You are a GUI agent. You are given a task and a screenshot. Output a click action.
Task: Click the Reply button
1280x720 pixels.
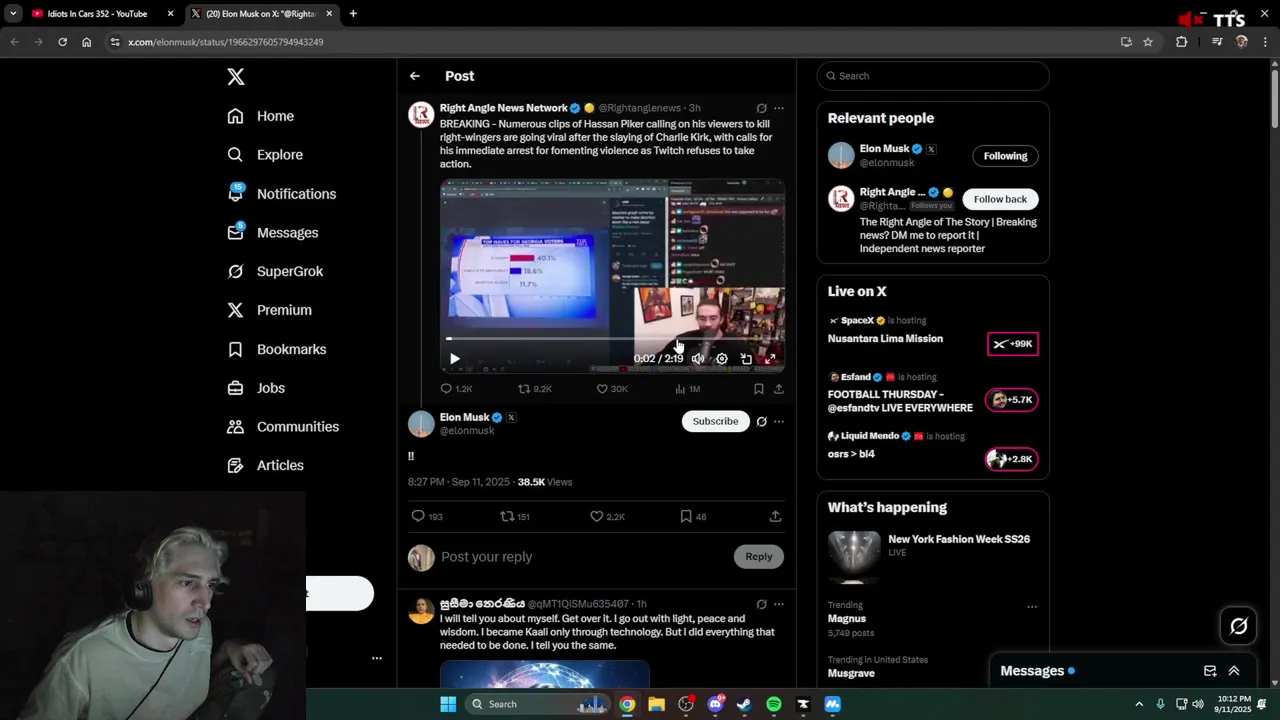pos(759,557)
